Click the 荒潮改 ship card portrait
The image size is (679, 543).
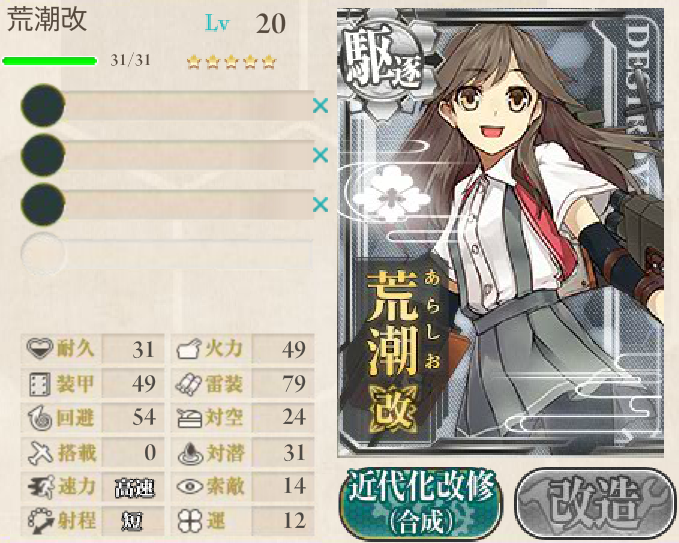[500, 233]
